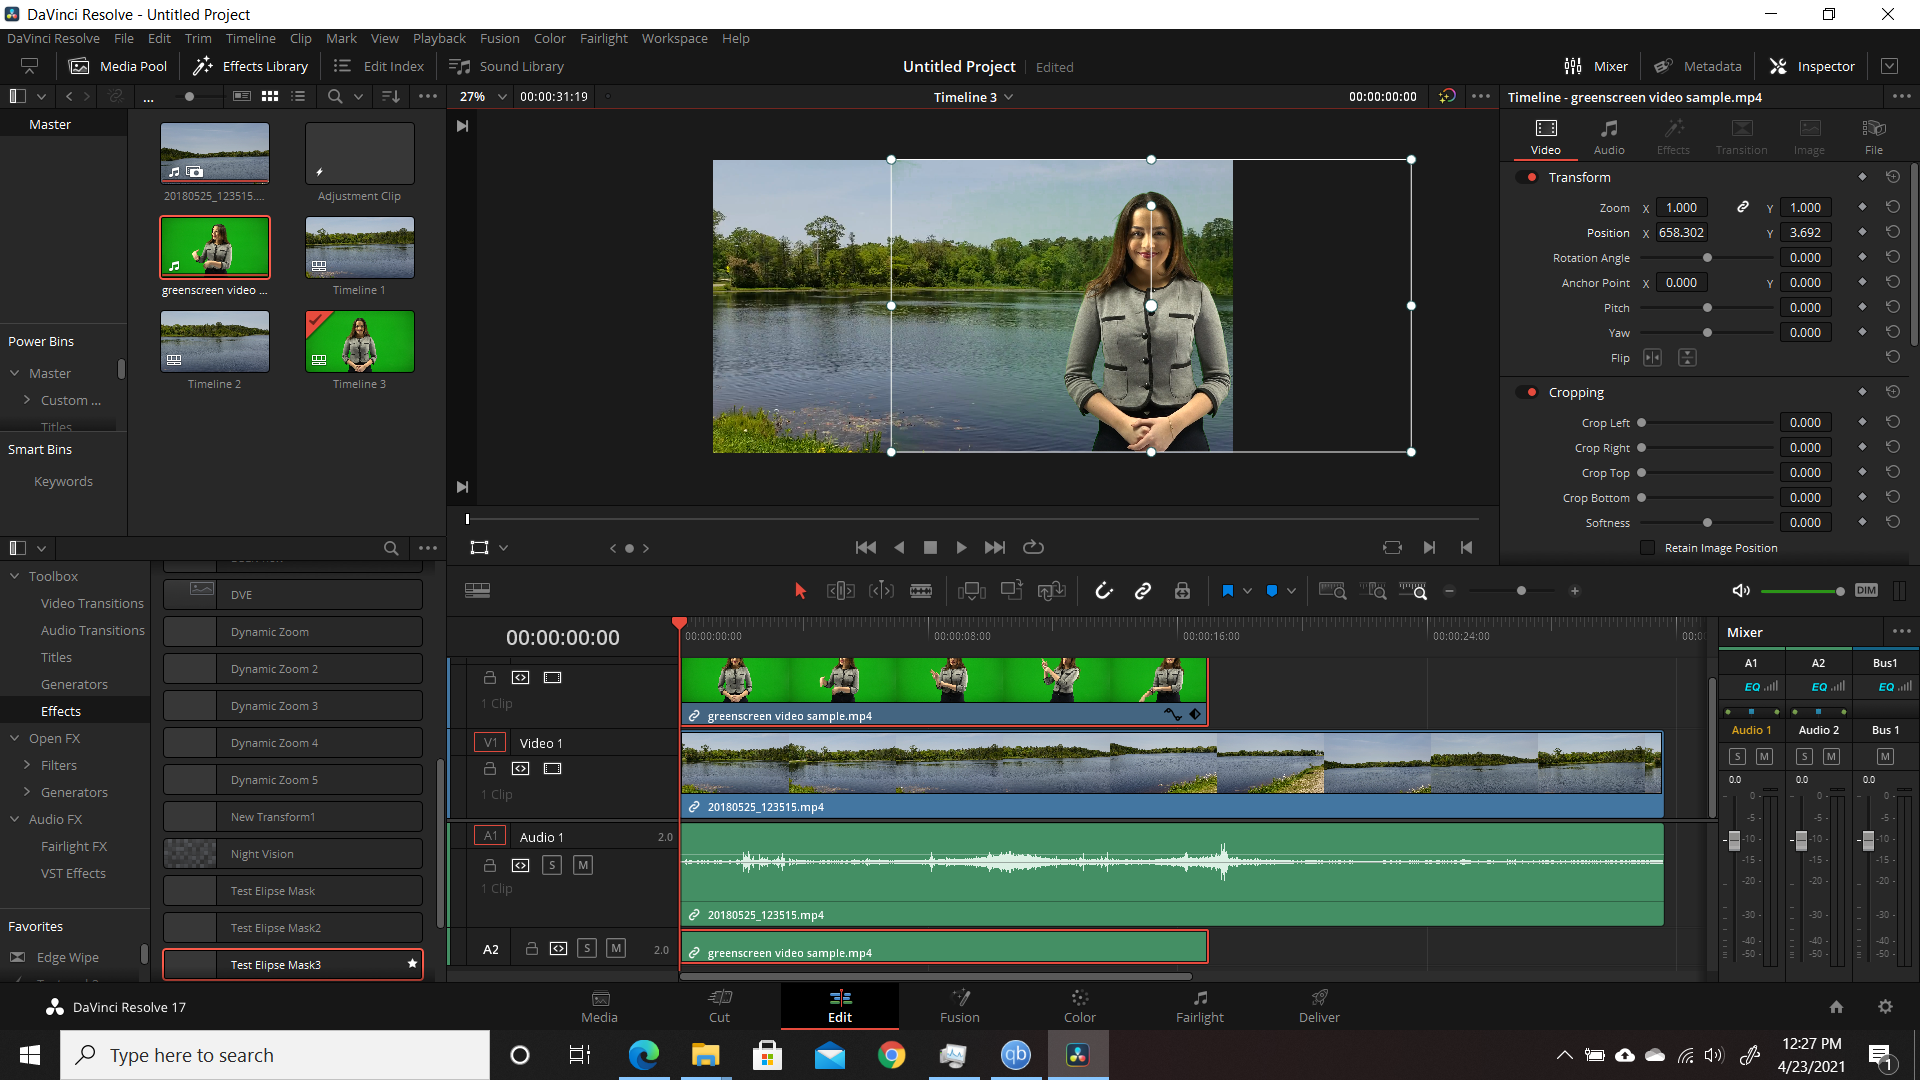Click the Replace Clip icon
Screen dimensions: 1920x1080
click(x=1051, y=591)
